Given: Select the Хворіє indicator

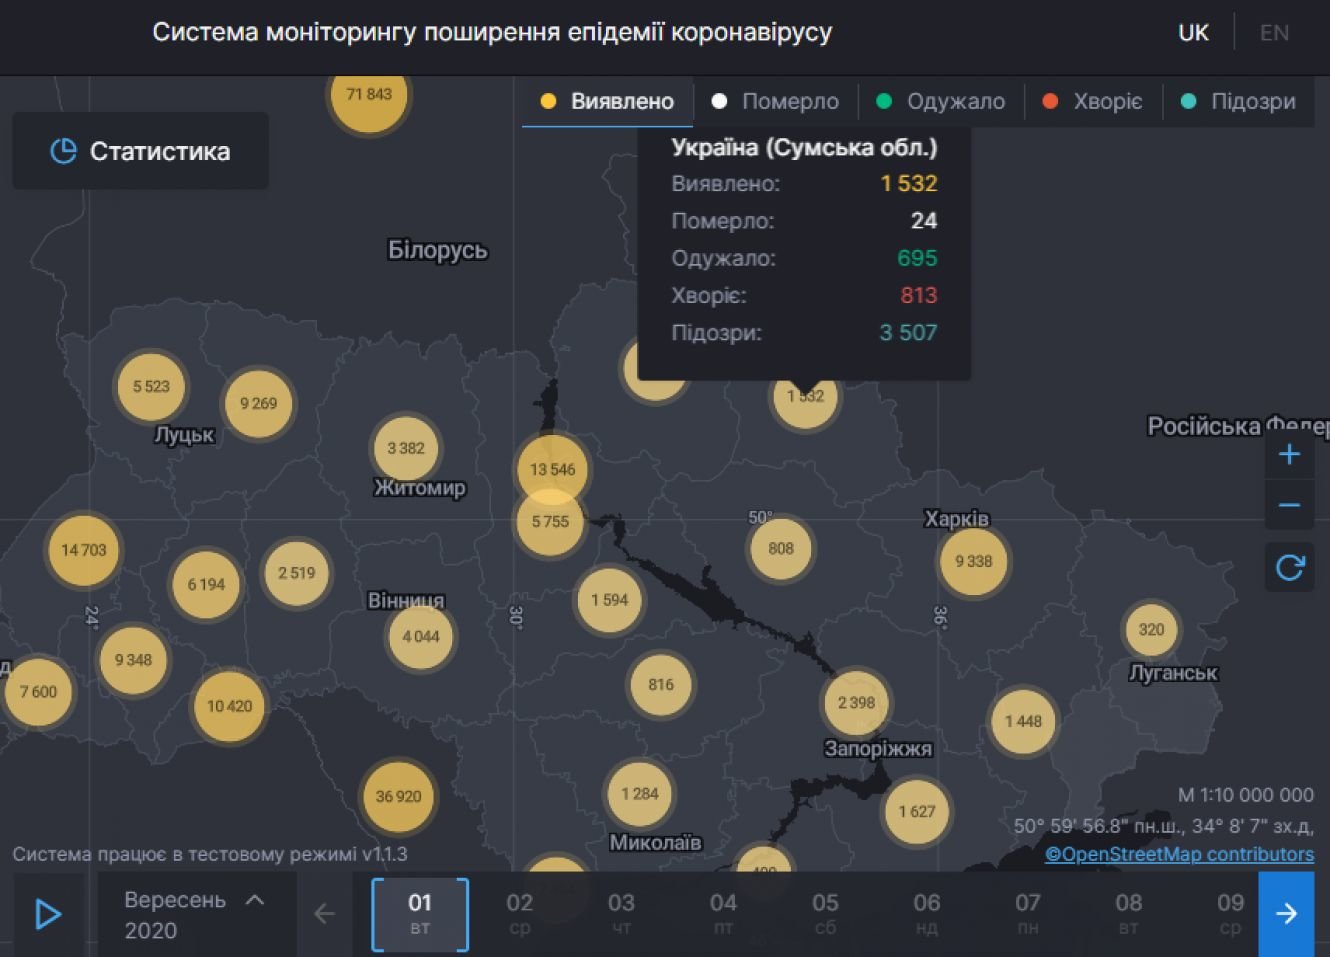Looking at the screenshot, I should point(1093,101).
